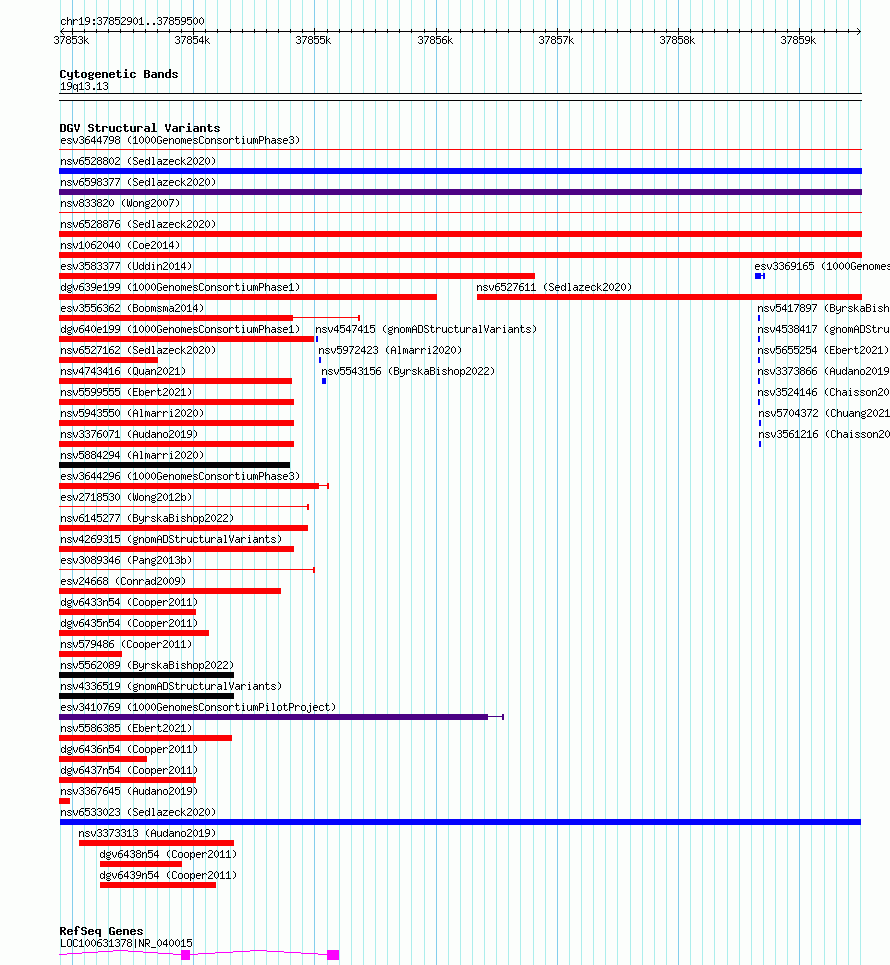The image size is (890, 965).
Task: Click the 37859k ruler tick label
Action: tap(798, 40)
